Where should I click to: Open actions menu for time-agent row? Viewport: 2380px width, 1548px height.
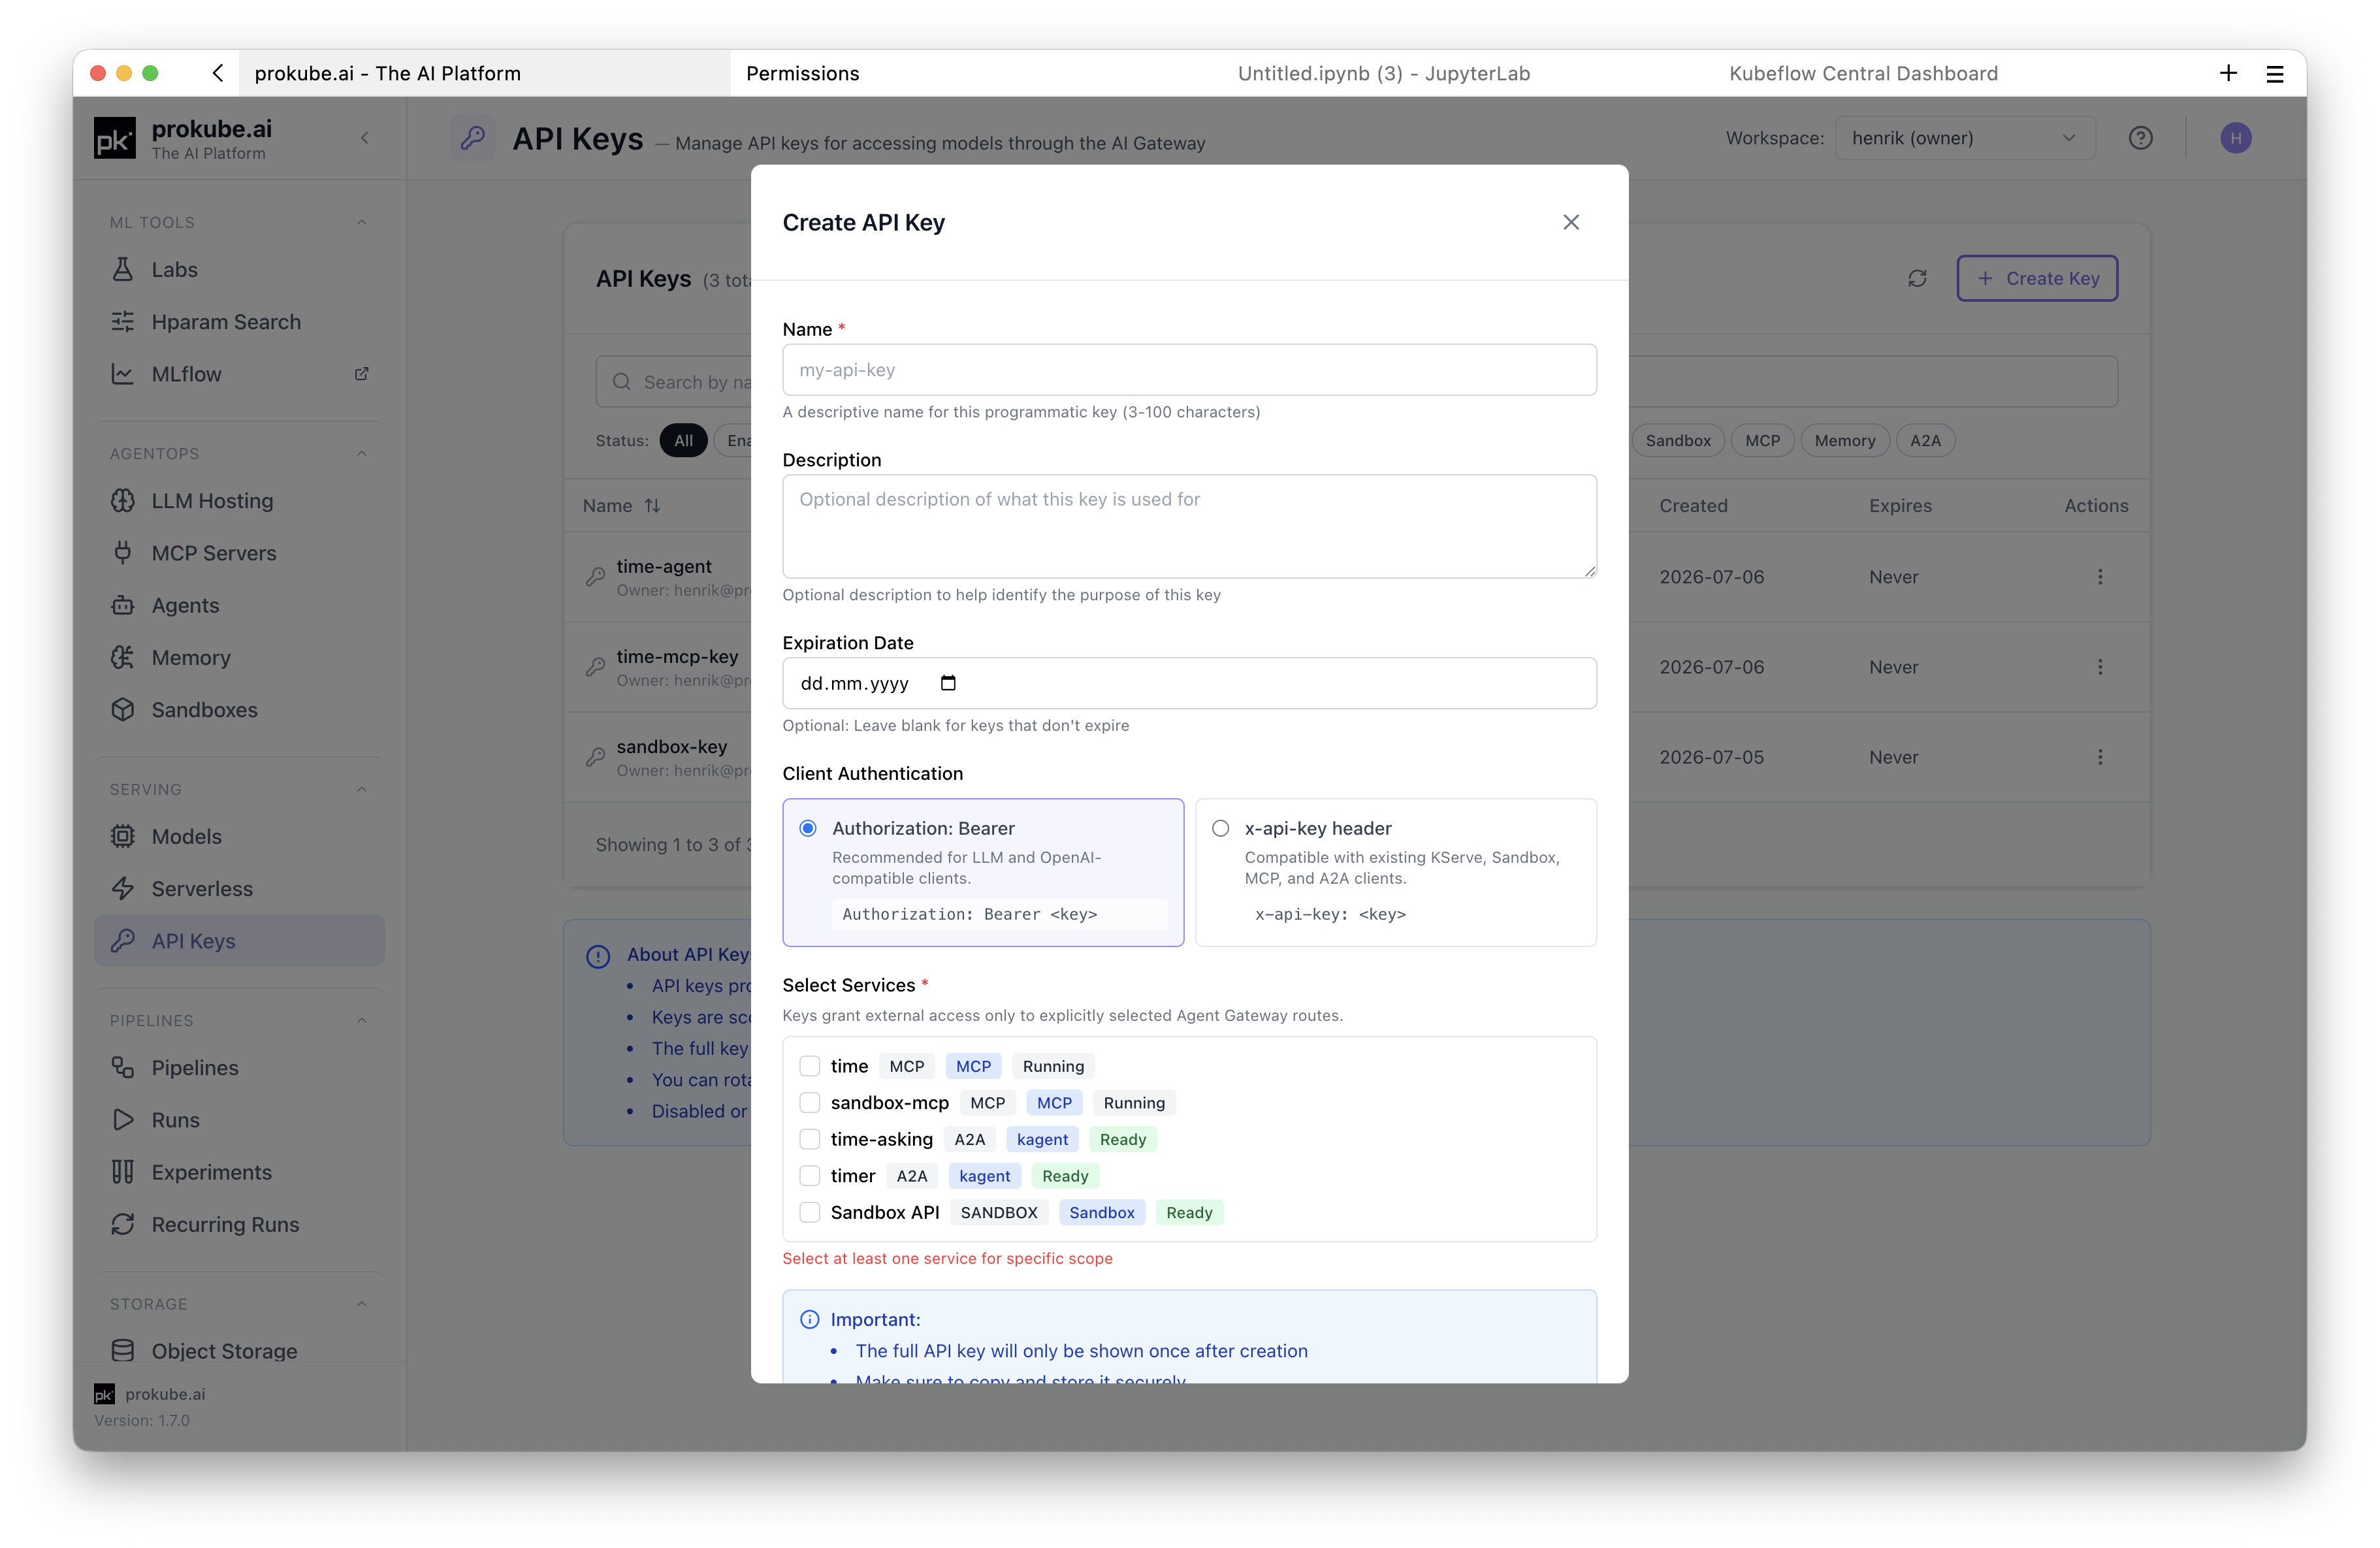coord(2100,577)
